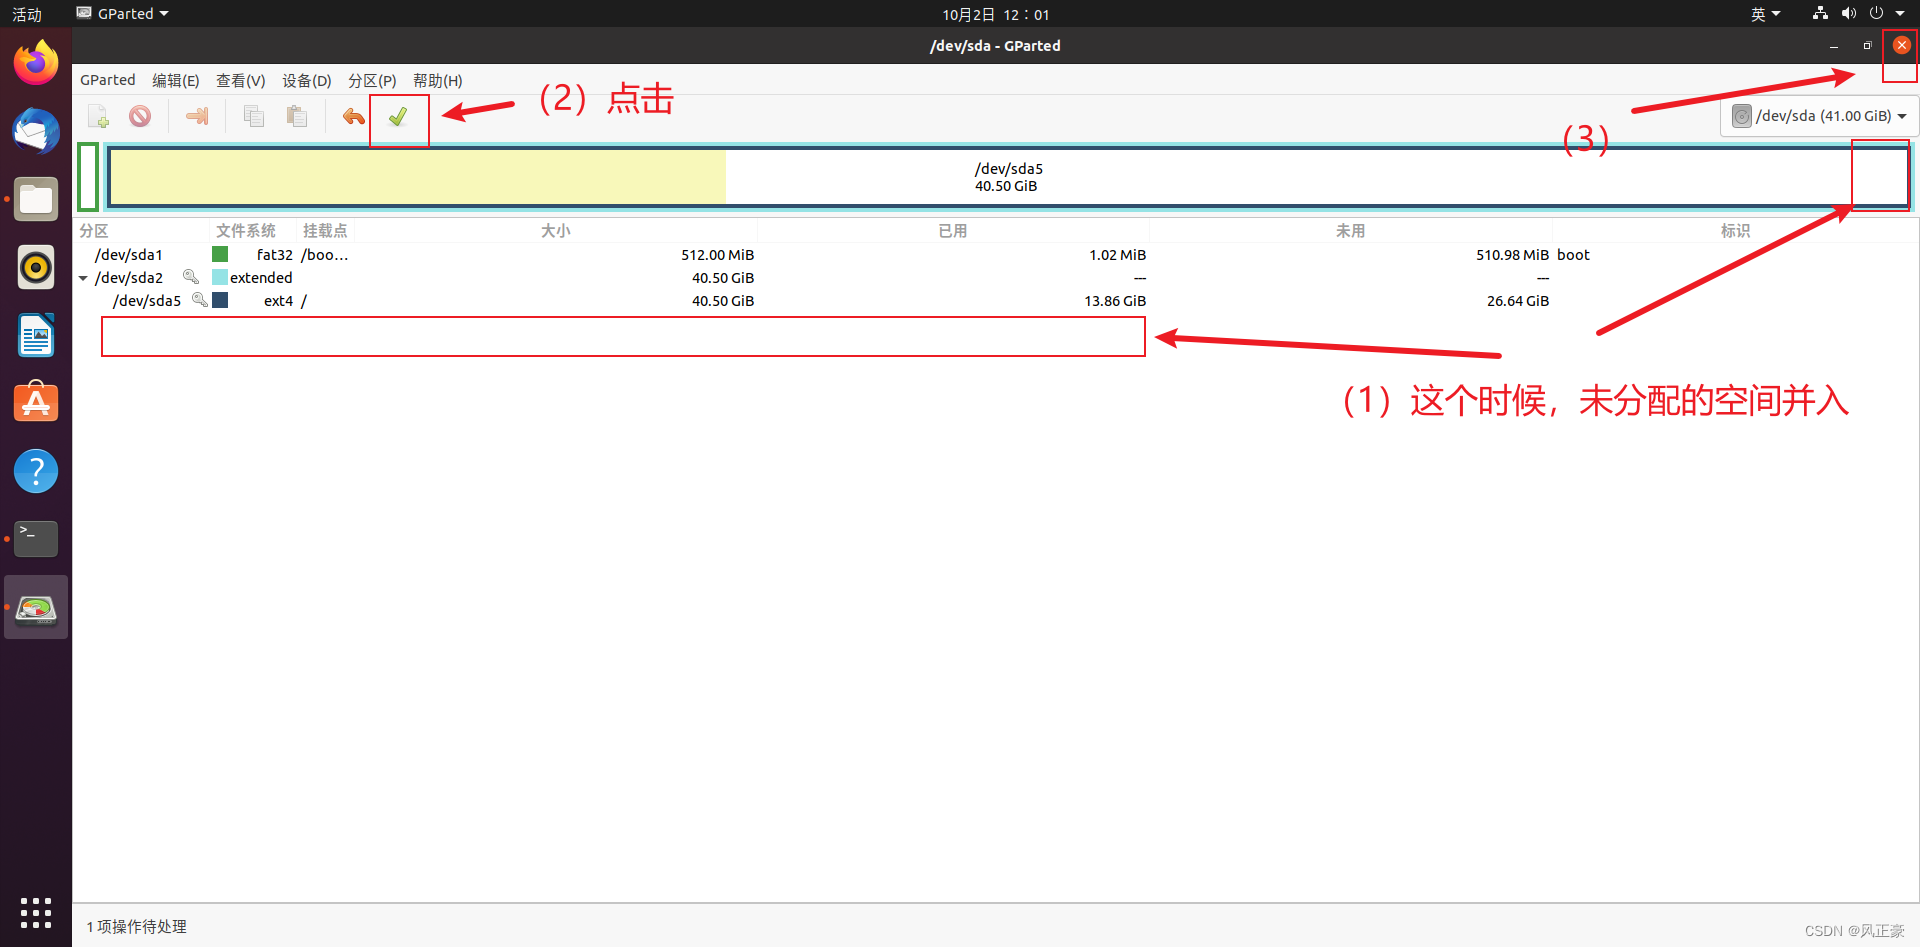Click the 26.64 GiB unused value
This screenshot has height=947, width=1920.
coord(1518,301)
